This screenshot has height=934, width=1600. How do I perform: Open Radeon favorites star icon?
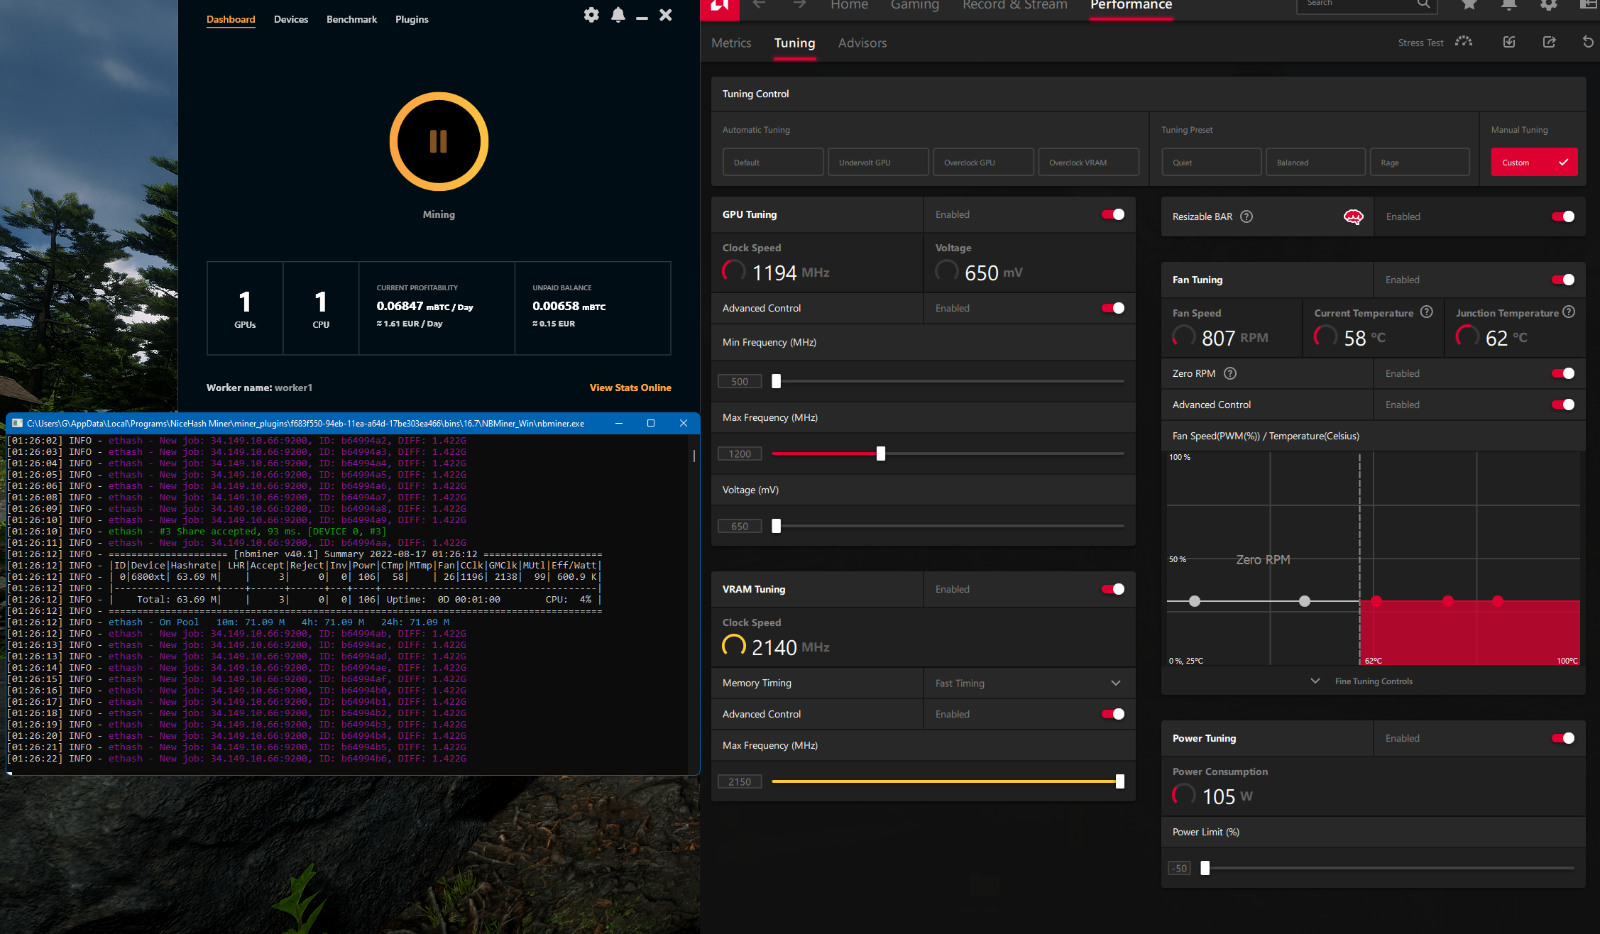click(x=1469, y=5)
